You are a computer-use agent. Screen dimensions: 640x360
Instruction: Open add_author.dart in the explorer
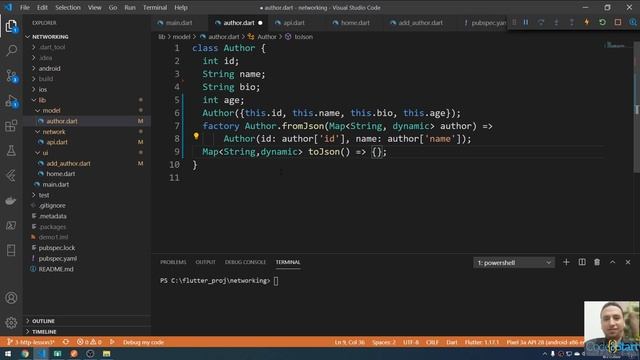click(68, 163)
